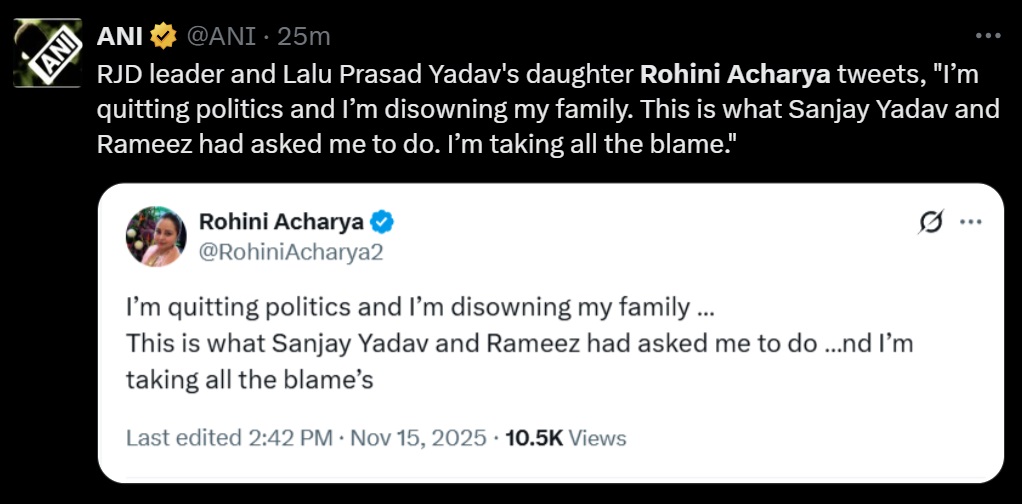The image size is (1022, 504).
Task: Click the gold verified badge beside ANI
Action: tap(162, 37)
